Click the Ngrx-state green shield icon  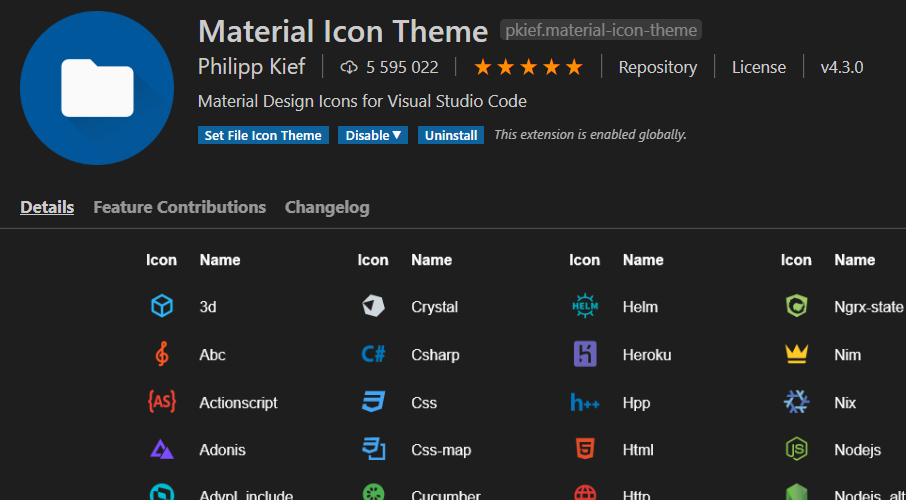point(796,306)
